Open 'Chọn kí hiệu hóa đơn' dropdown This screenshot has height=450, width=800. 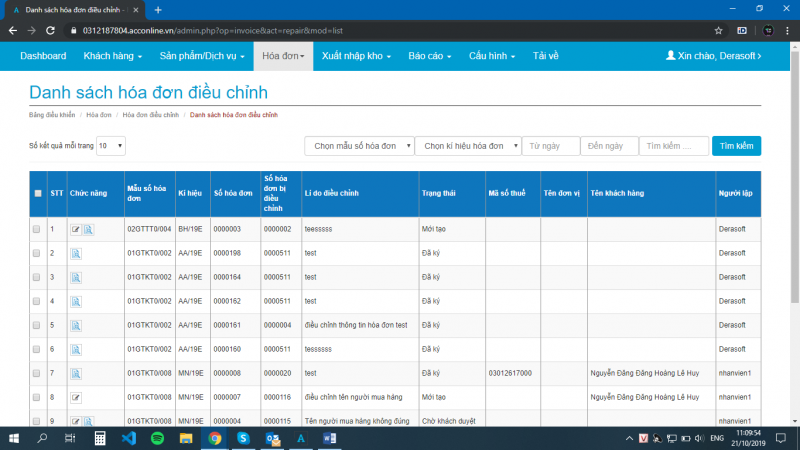(468, 146)
